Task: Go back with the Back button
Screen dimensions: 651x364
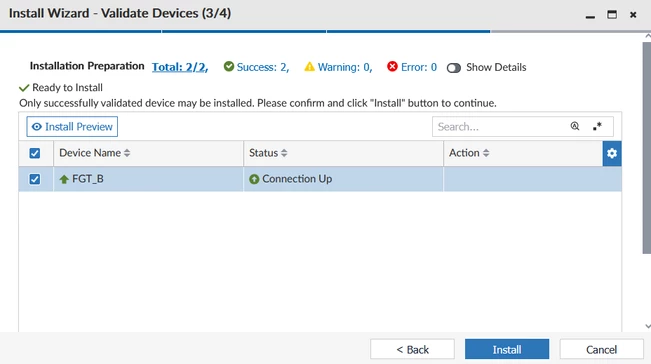Action: pos(412,349)
